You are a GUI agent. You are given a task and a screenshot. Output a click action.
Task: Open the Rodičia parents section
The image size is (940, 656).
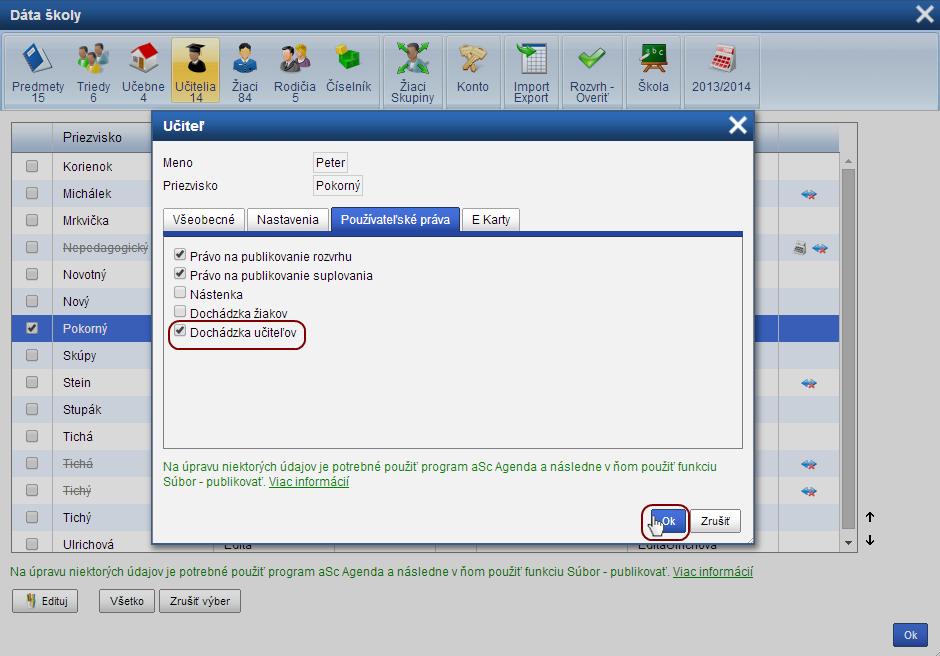point(294,72)
